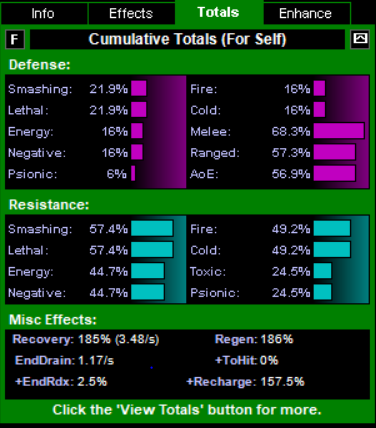Image resolution: width=376 pixels, height=428 pixels.
Task: Click the Regen stat text
Action: tap(254, 339)
